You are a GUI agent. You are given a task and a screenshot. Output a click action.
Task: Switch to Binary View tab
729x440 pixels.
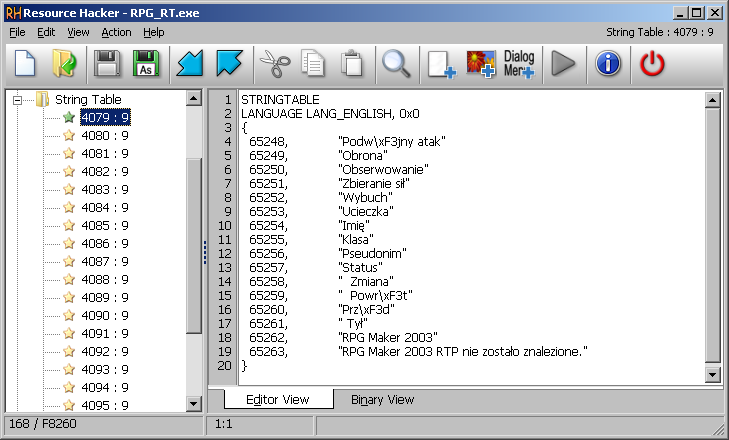382,400
